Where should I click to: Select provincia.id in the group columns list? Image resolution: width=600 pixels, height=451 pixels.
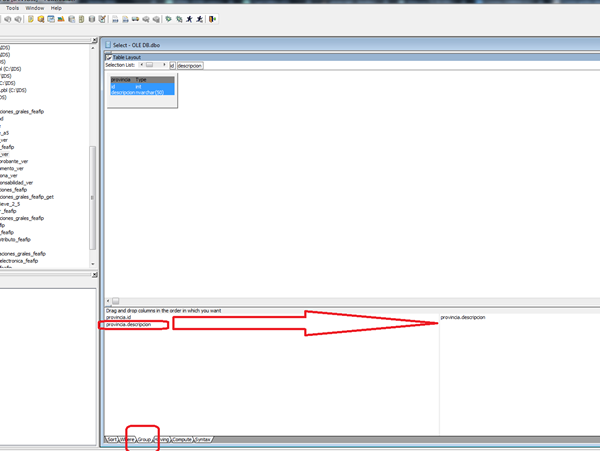pos(118,317)
